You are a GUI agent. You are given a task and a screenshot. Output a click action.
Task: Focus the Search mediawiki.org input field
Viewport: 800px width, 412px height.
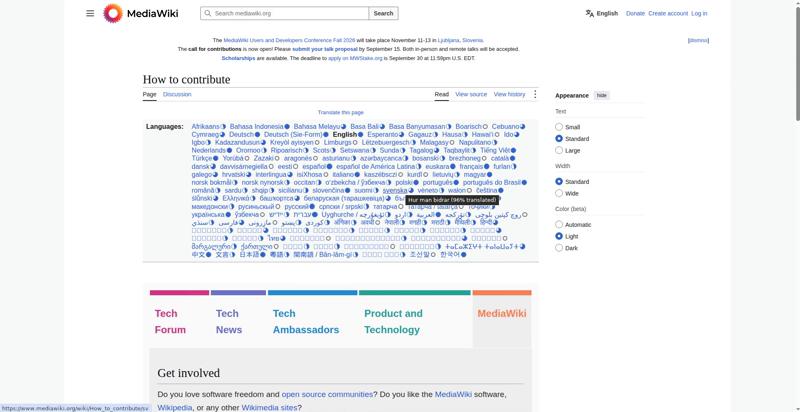pyautogui.click(x=290, y=13)
